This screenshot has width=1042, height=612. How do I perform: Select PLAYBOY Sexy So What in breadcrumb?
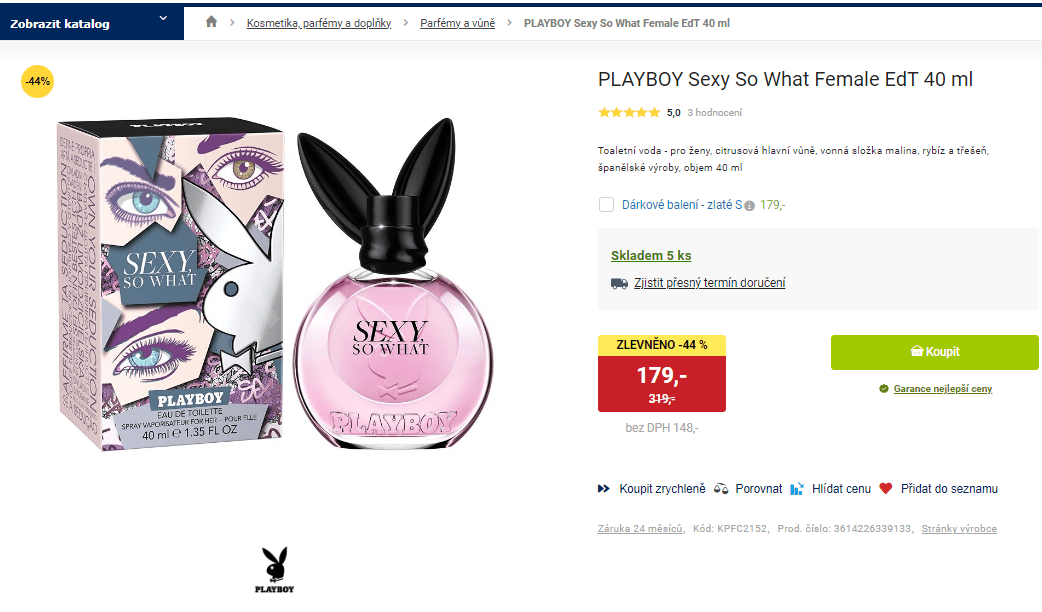coord(627,21)
